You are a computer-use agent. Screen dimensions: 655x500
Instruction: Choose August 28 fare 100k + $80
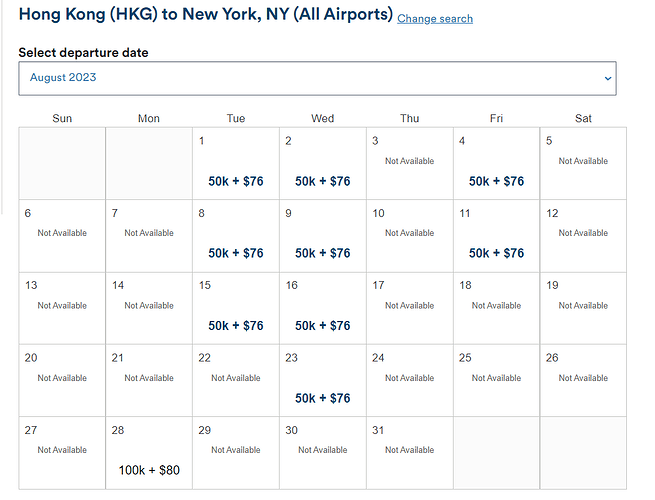point(149,470)
